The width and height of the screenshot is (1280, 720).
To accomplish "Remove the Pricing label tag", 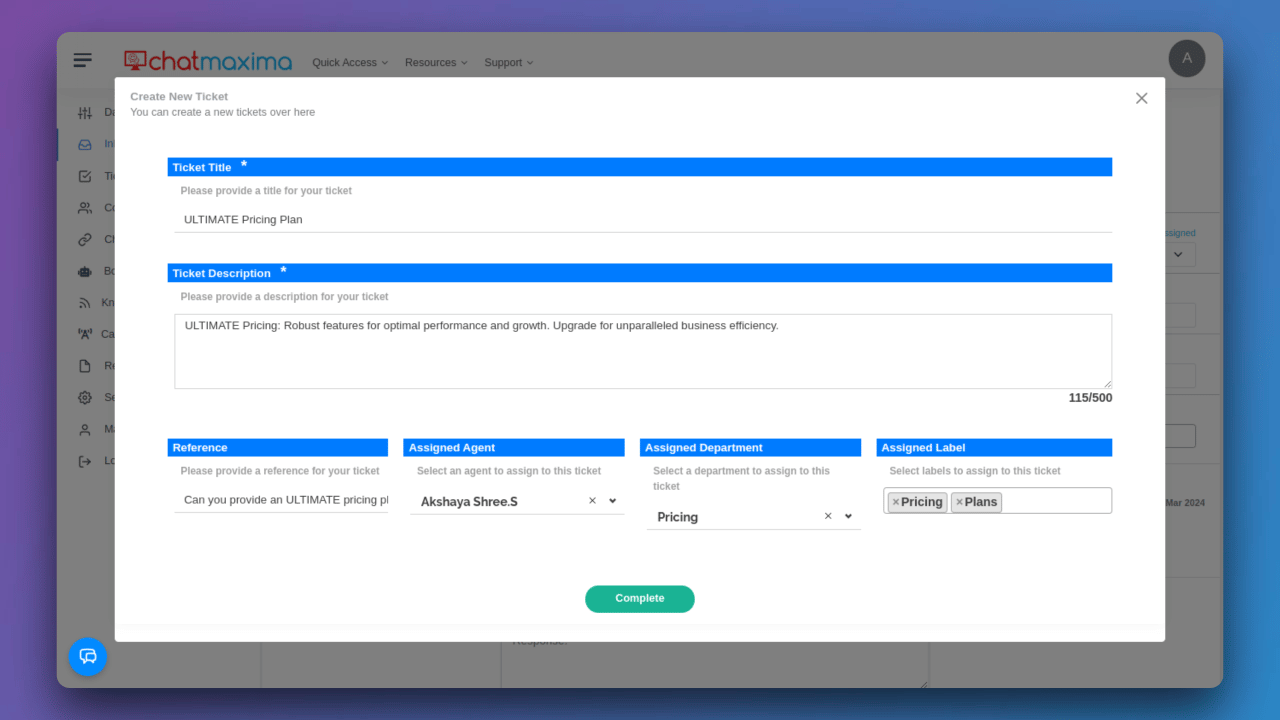I will point(895,502).
